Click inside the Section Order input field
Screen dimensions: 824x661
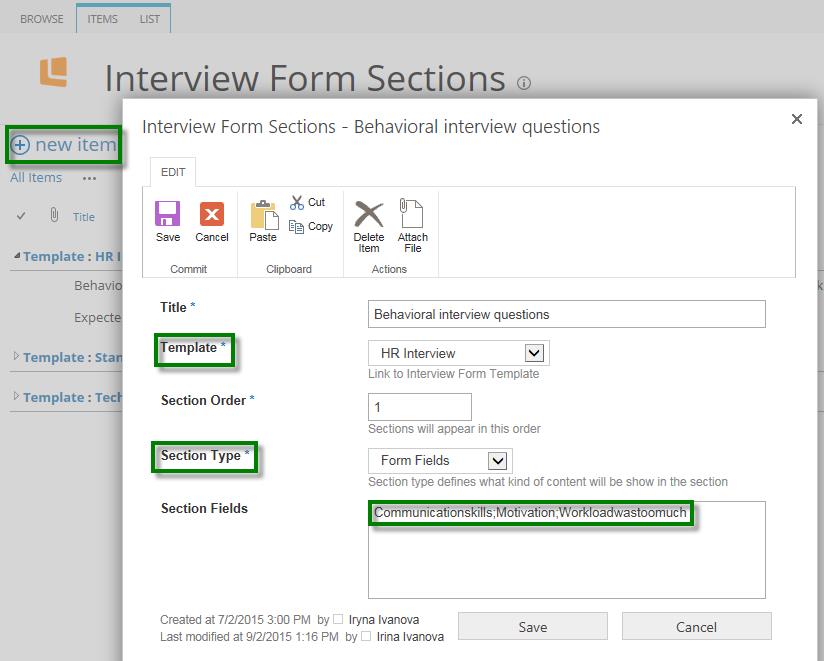pos(420,406)
